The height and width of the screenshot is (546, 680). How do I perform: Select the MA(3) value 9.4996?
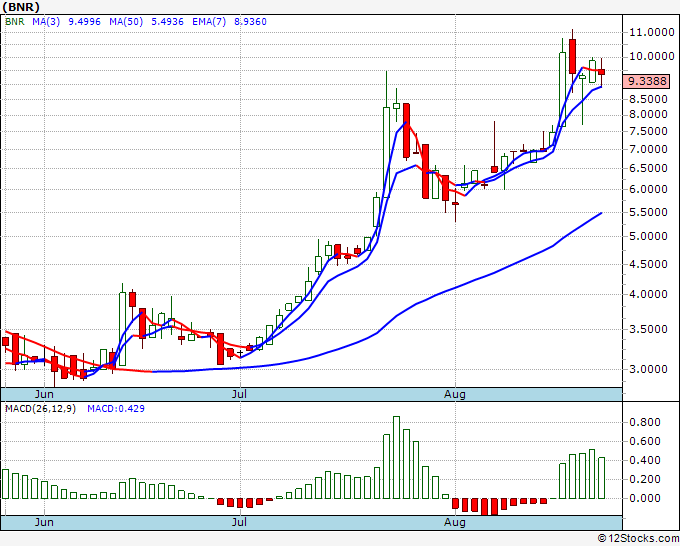(85, 22)
